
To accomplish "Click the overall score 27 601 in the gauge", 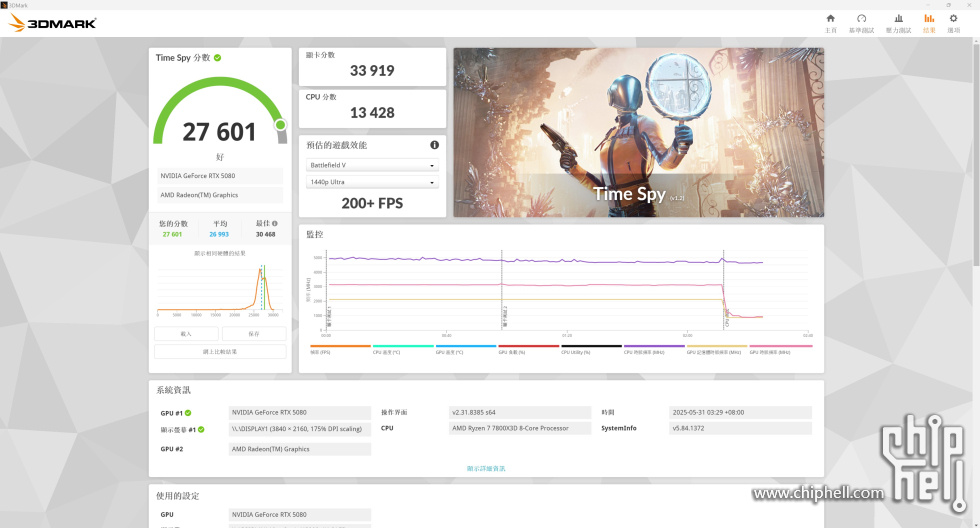I will click(x=219, y=132).
